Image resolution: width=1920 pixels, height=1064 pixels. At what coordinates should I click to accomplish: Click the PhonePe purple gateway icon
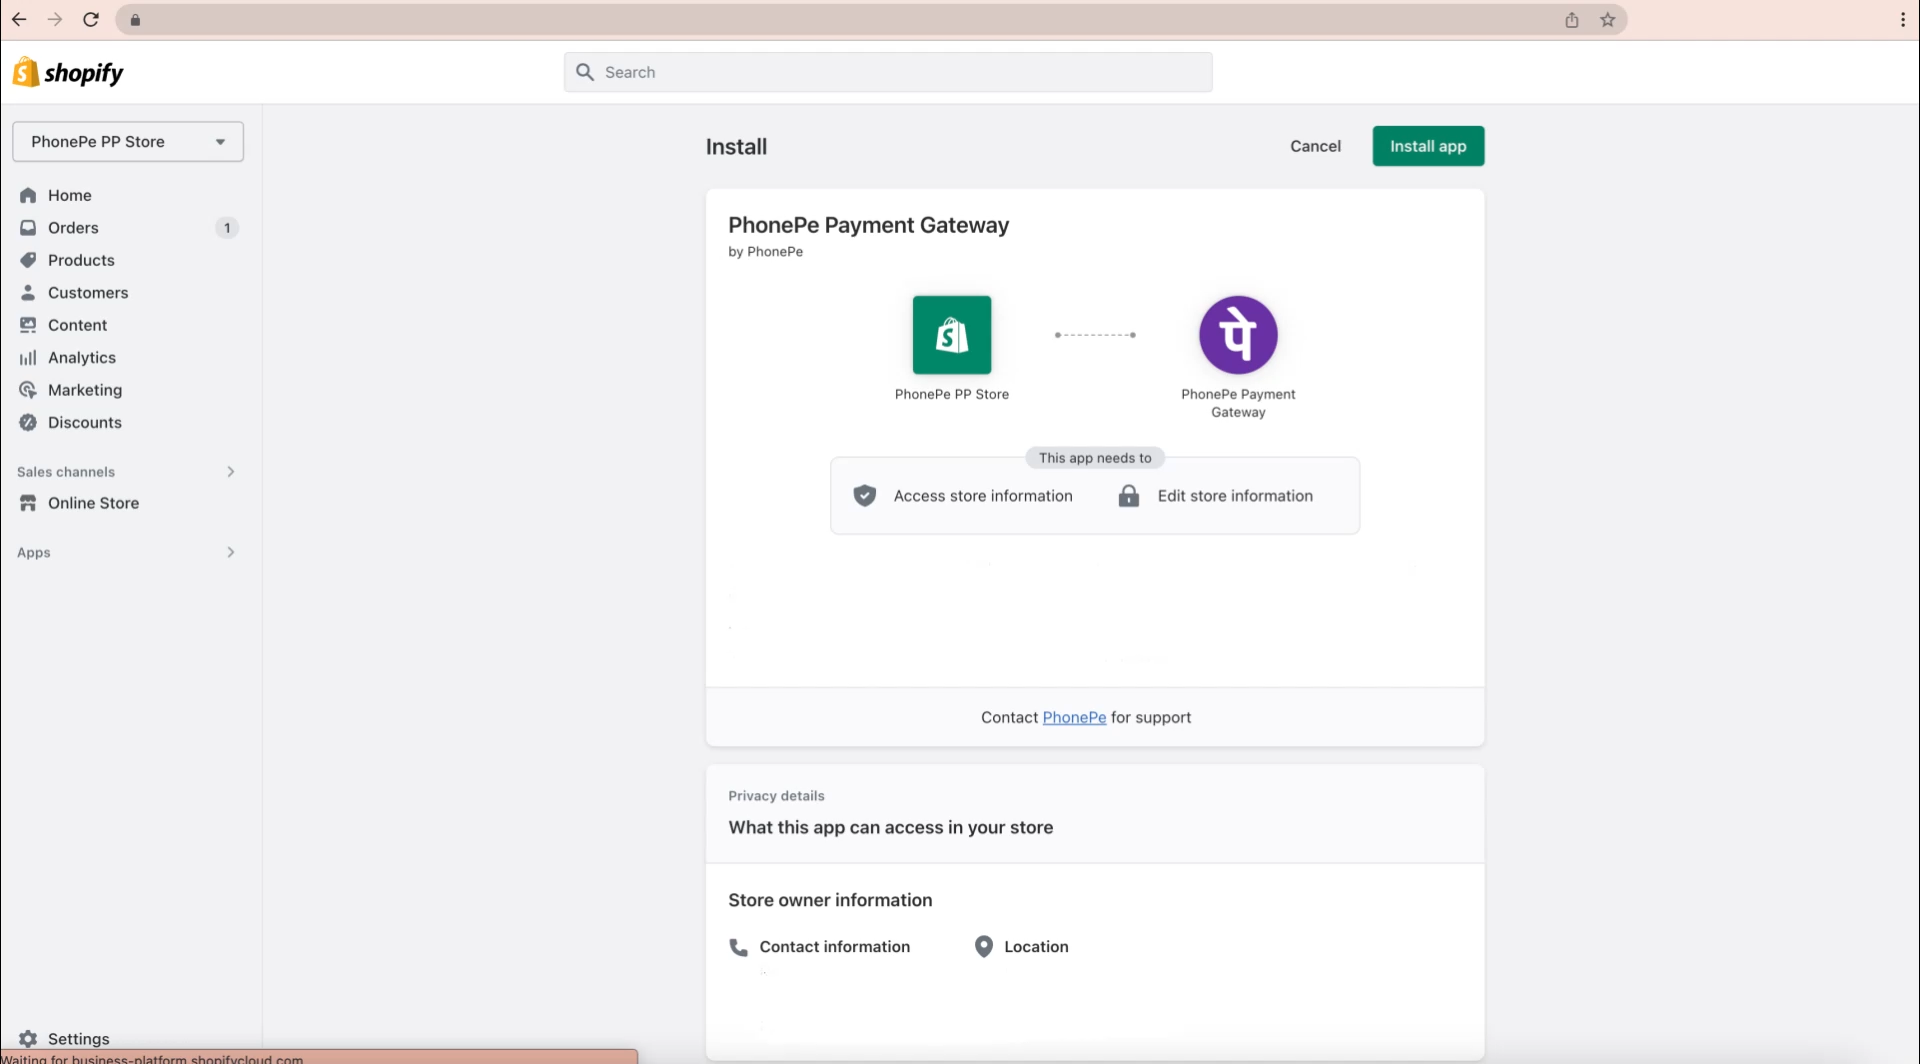point(1238,335)
